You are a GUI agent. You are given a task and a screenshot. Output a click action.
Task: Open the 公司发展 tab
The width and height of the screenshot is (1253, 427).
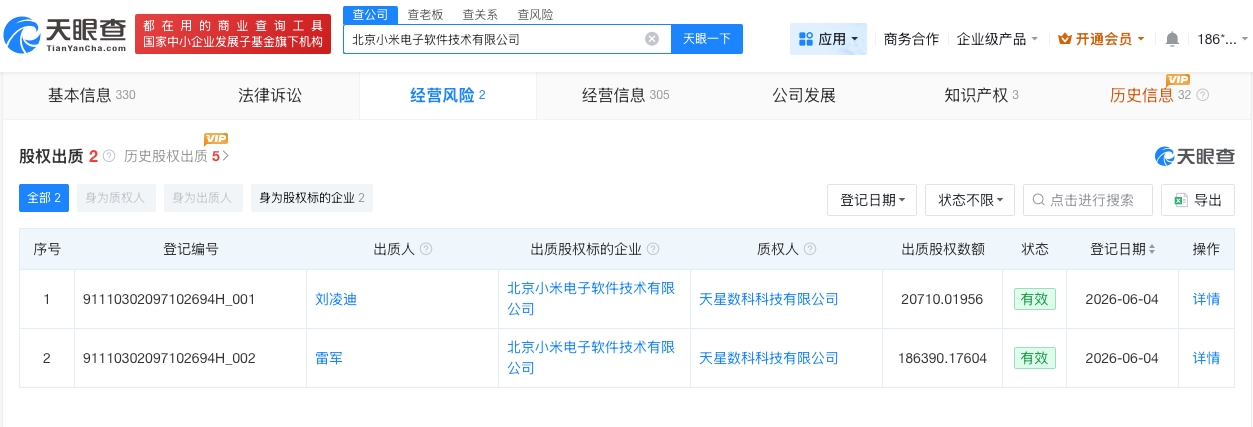(803, 95)
